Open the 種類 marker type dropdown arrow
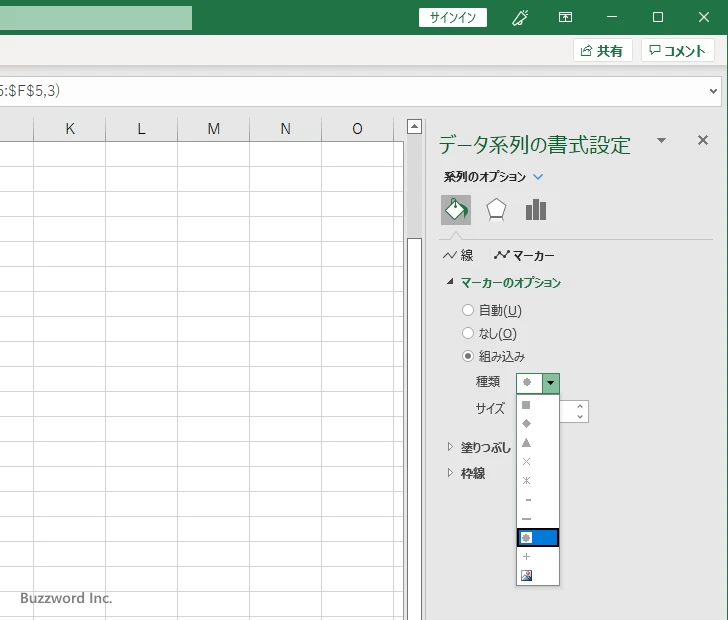The height and width of the screenshot is (620, 728). 551,383
